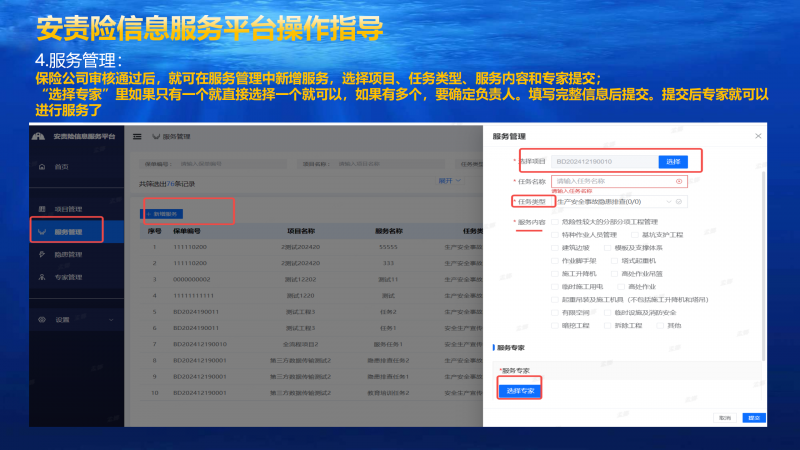Image resolution: width=800 pixels, height=450 pixels.
Task: Check 危险性较大的分部分项工程管理
Action: [555, 222]
